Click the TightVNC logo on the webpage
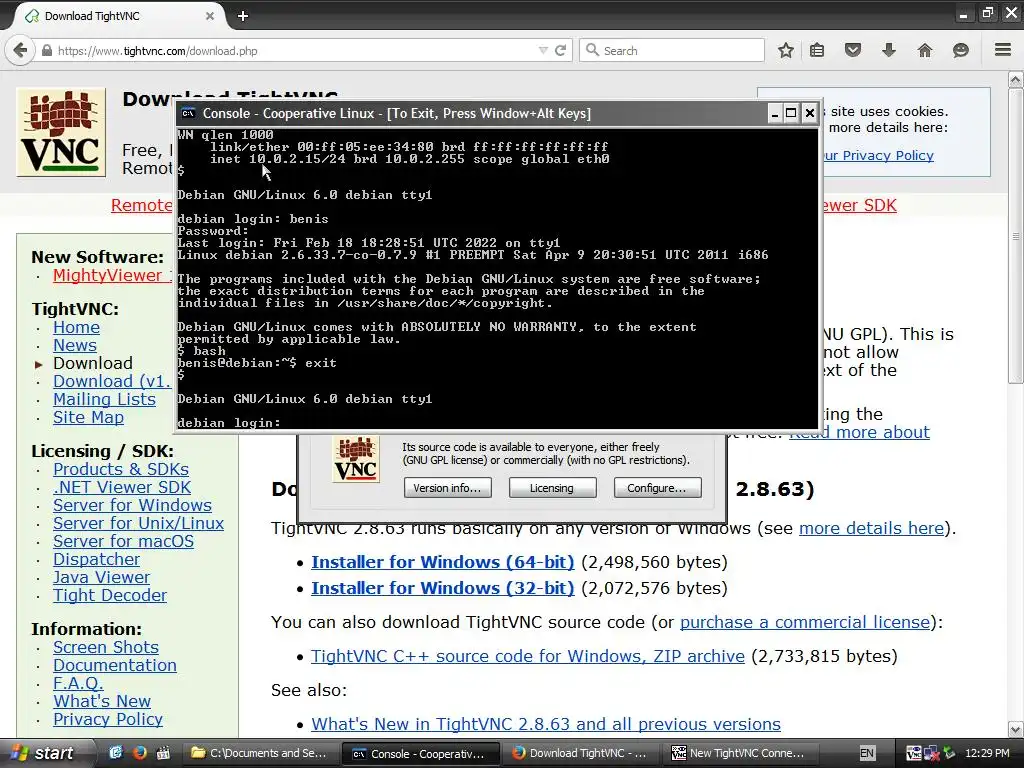The width and height of the screenshot is (1024, 768). click(61, 133)
